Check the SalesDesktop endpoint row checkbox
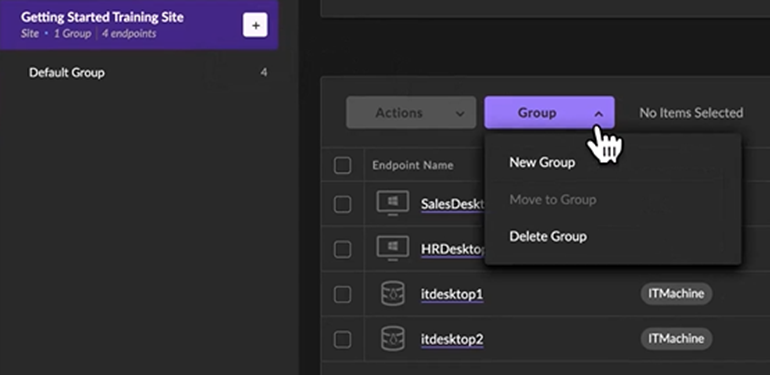Image resolution: width=770 pixels, height=375 pixels. click(342, 204)
